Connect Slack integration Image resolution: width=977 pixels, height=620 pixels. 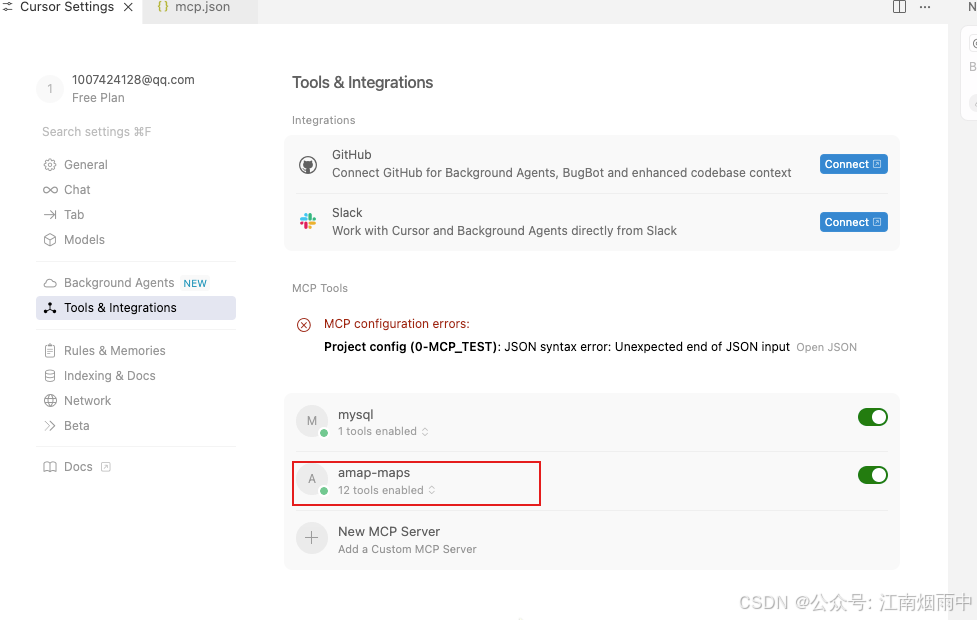853,222
